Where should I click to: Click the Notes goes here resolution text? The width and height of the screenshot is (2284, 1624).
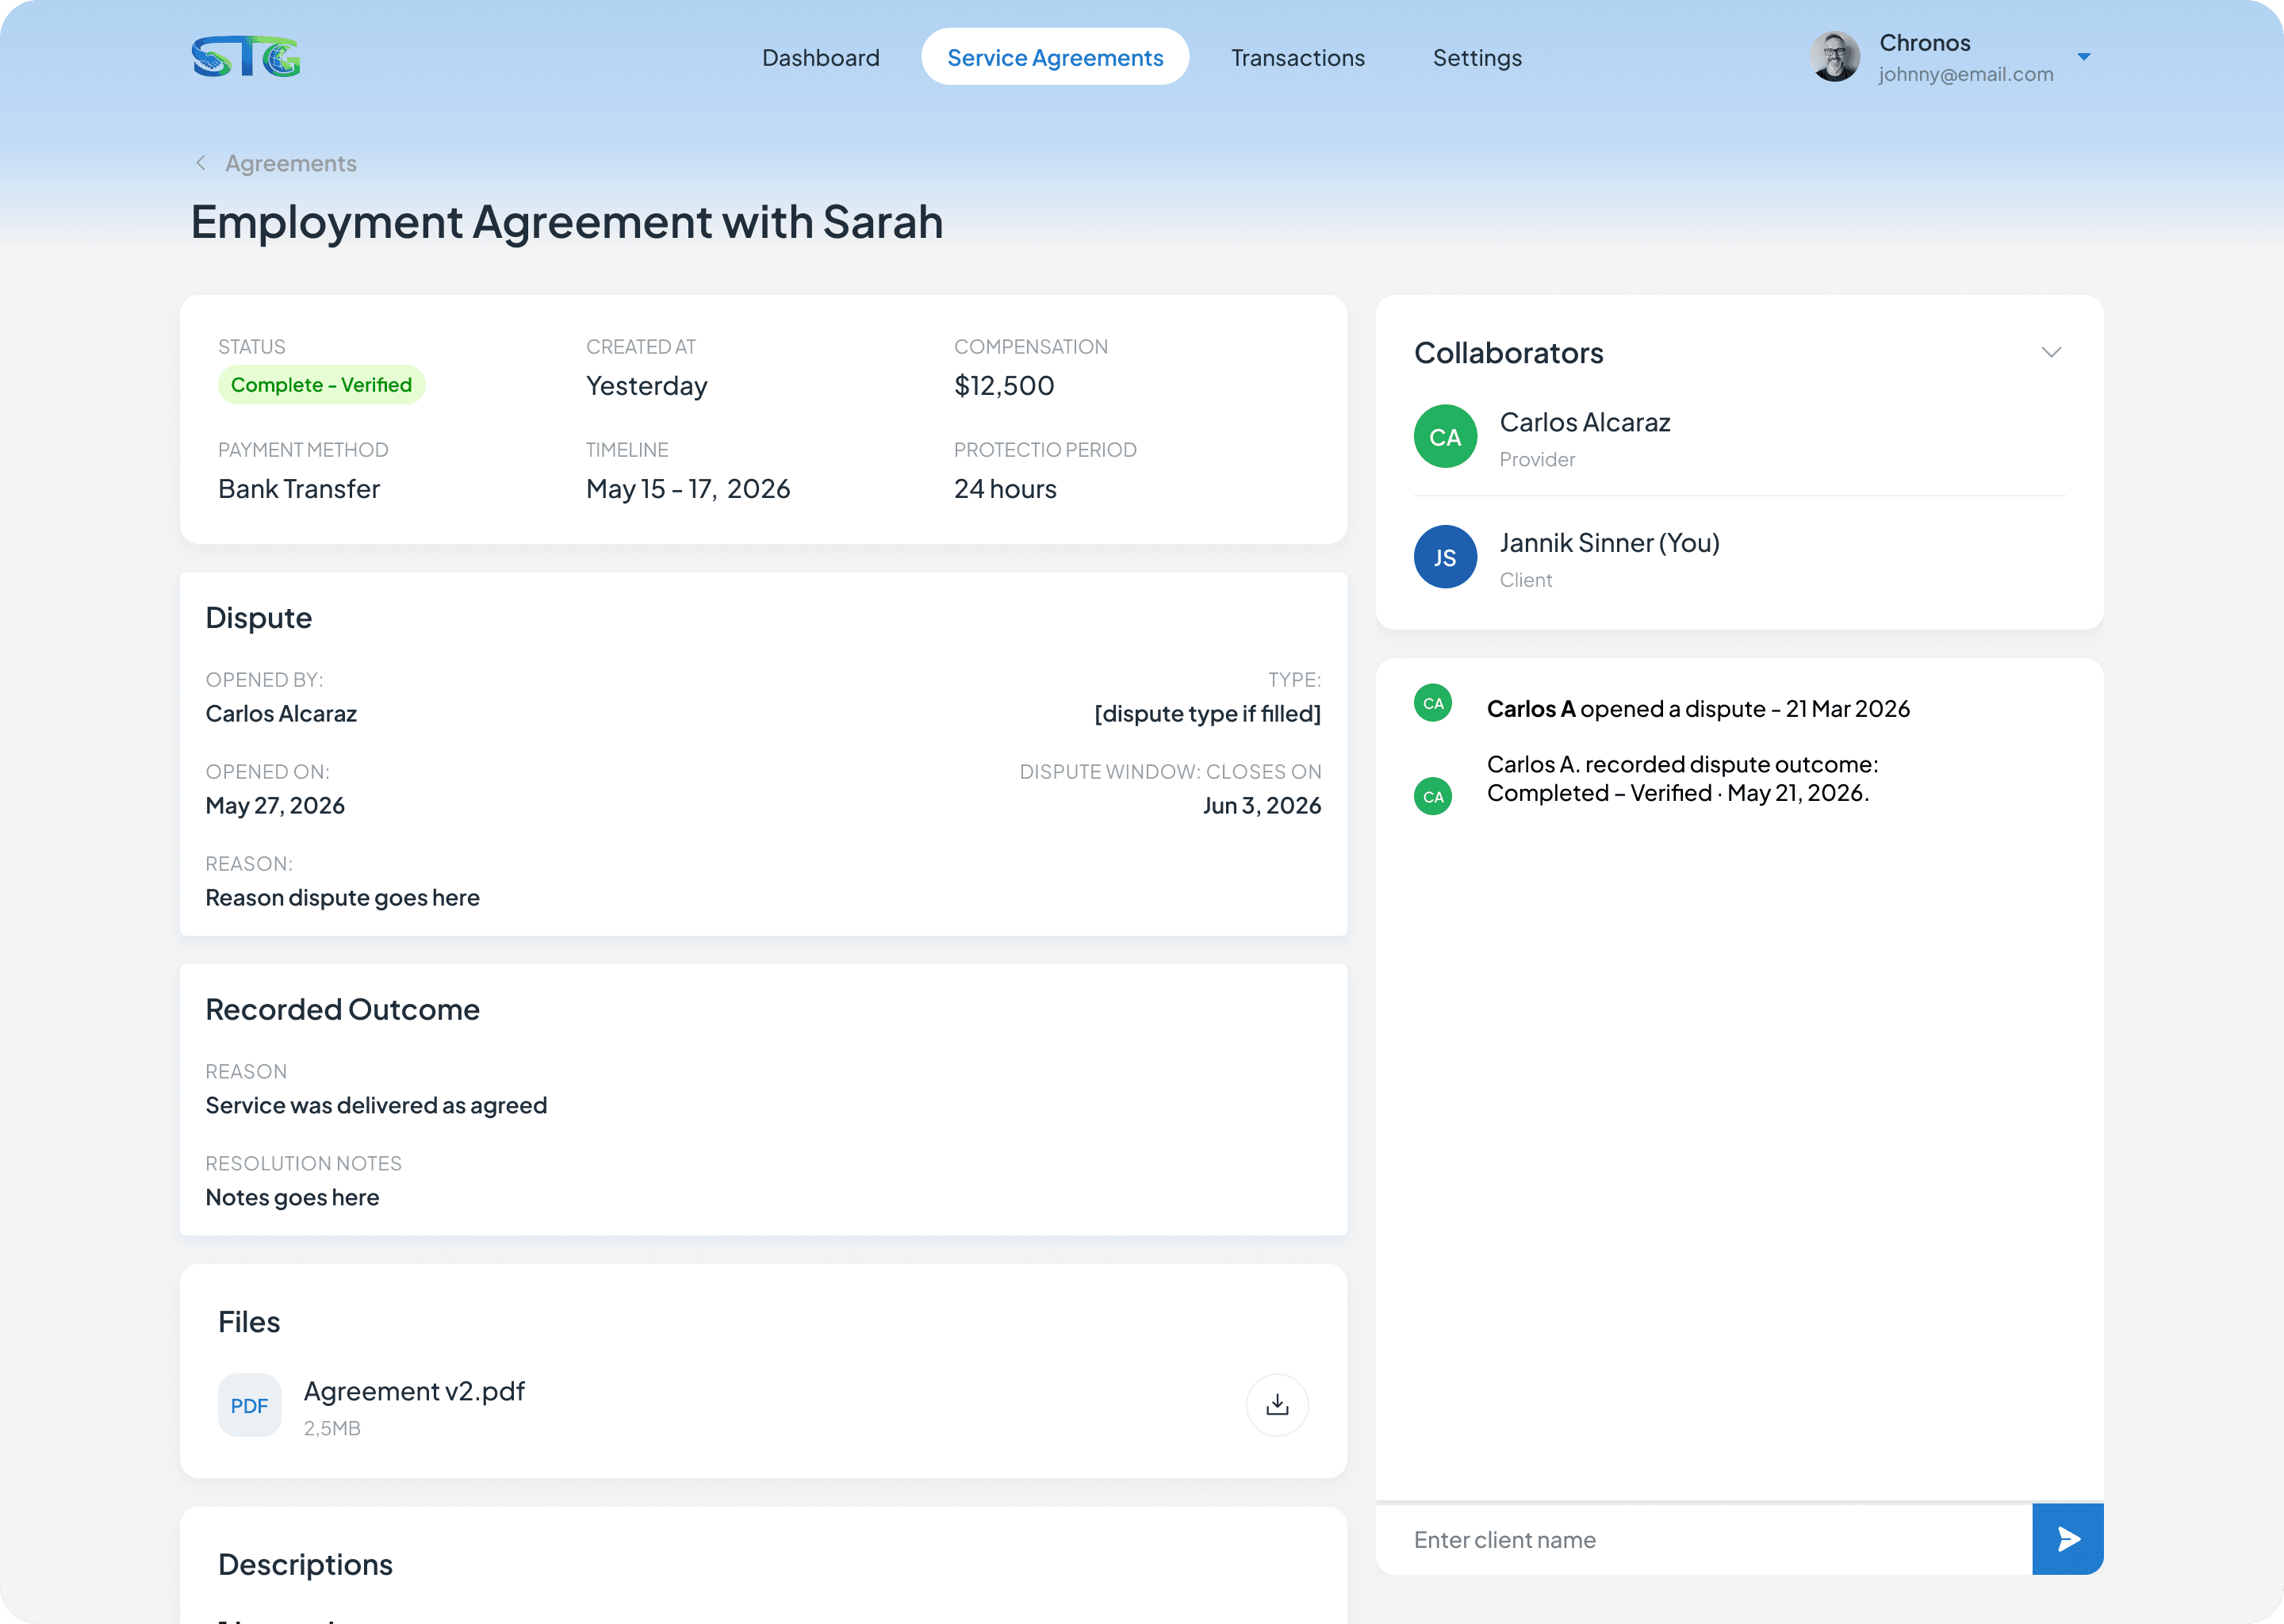pyautogui.click(x=292, y=1198)
